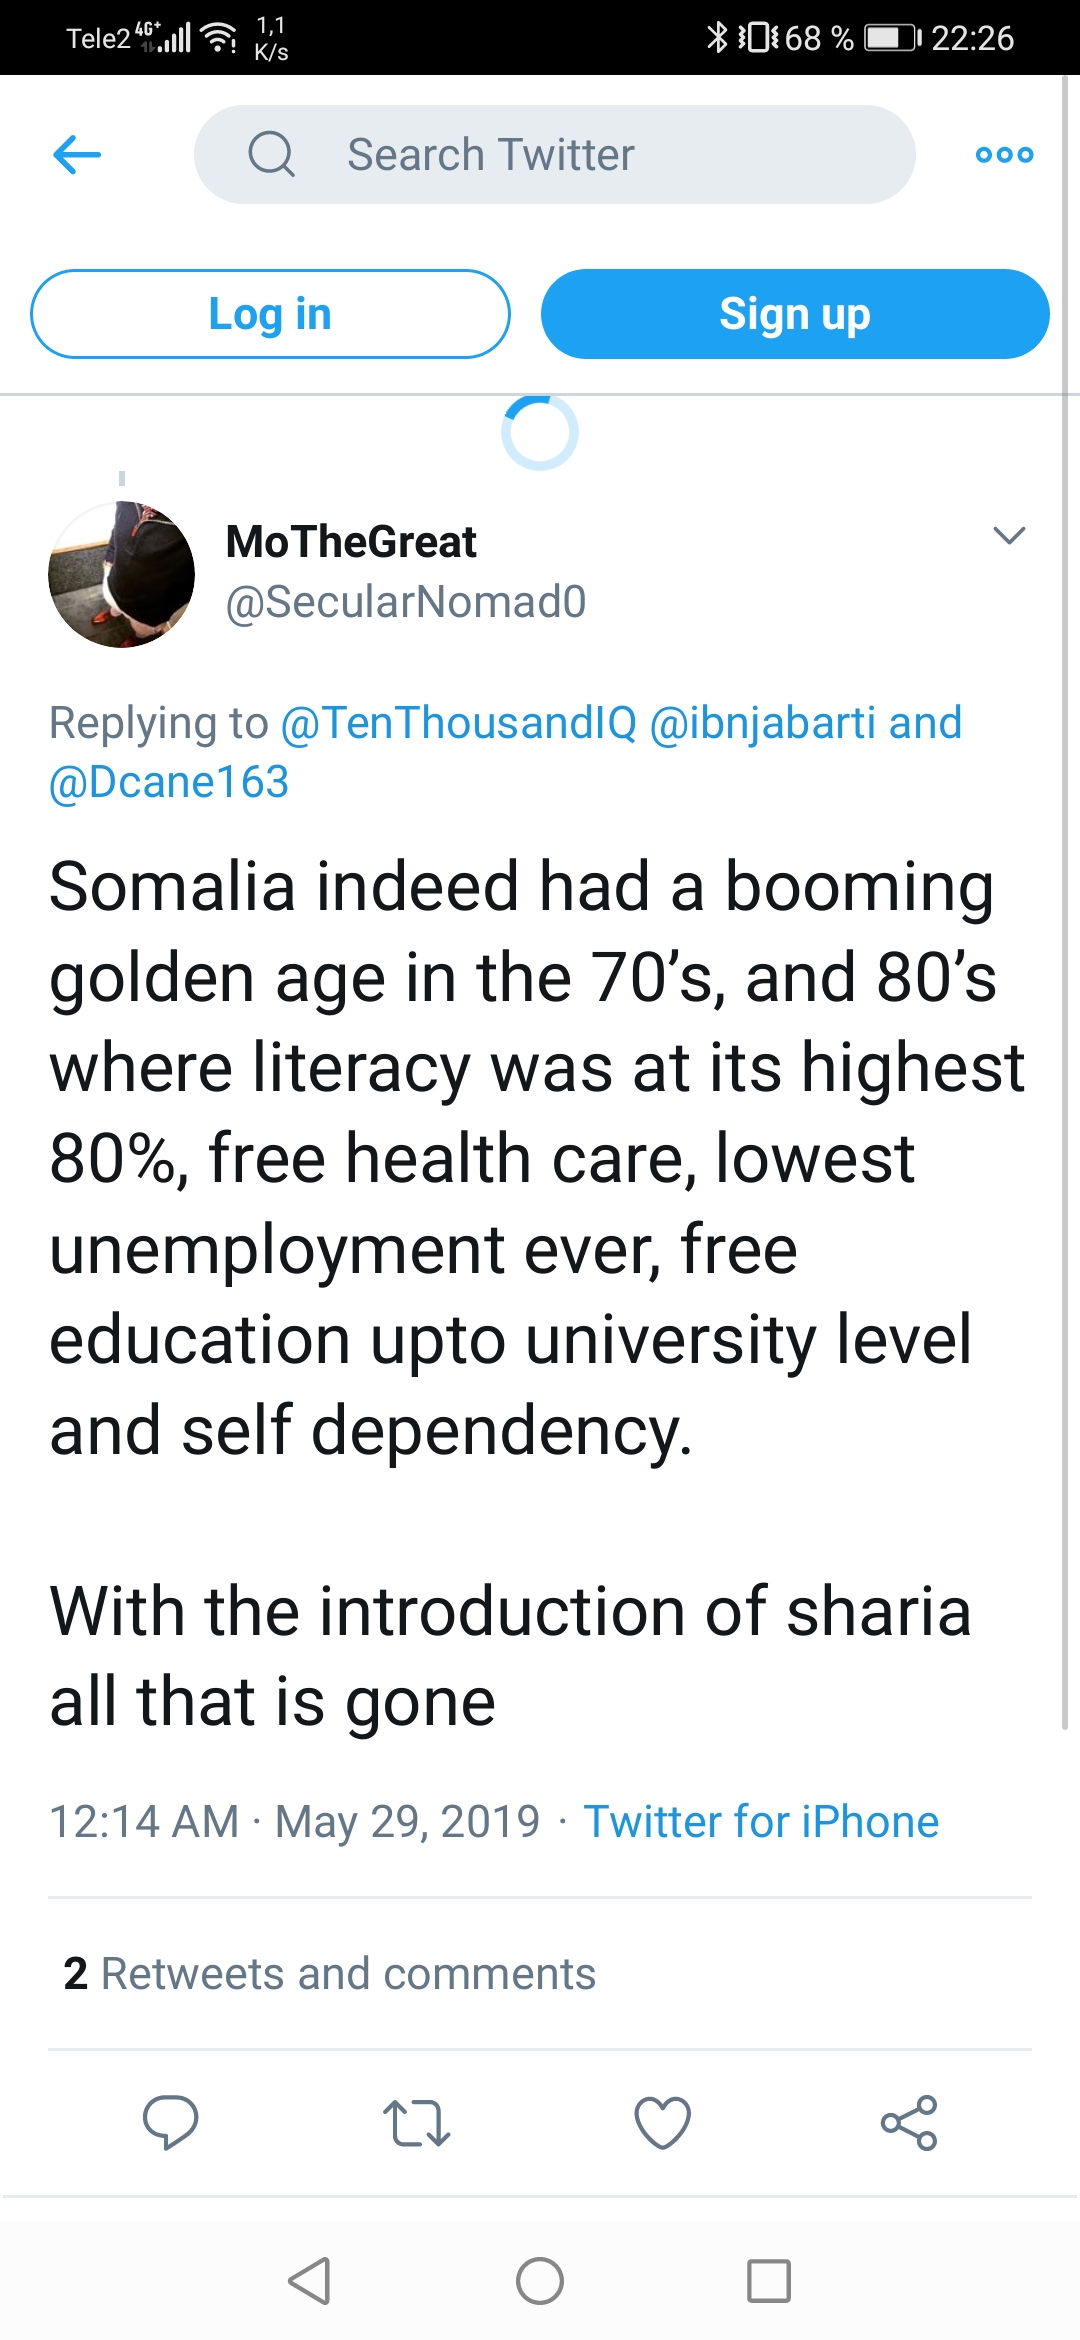The width and height of the screenshot is (1080, 2340).
Task: Tap the blue back arrow
Action: 77,155
